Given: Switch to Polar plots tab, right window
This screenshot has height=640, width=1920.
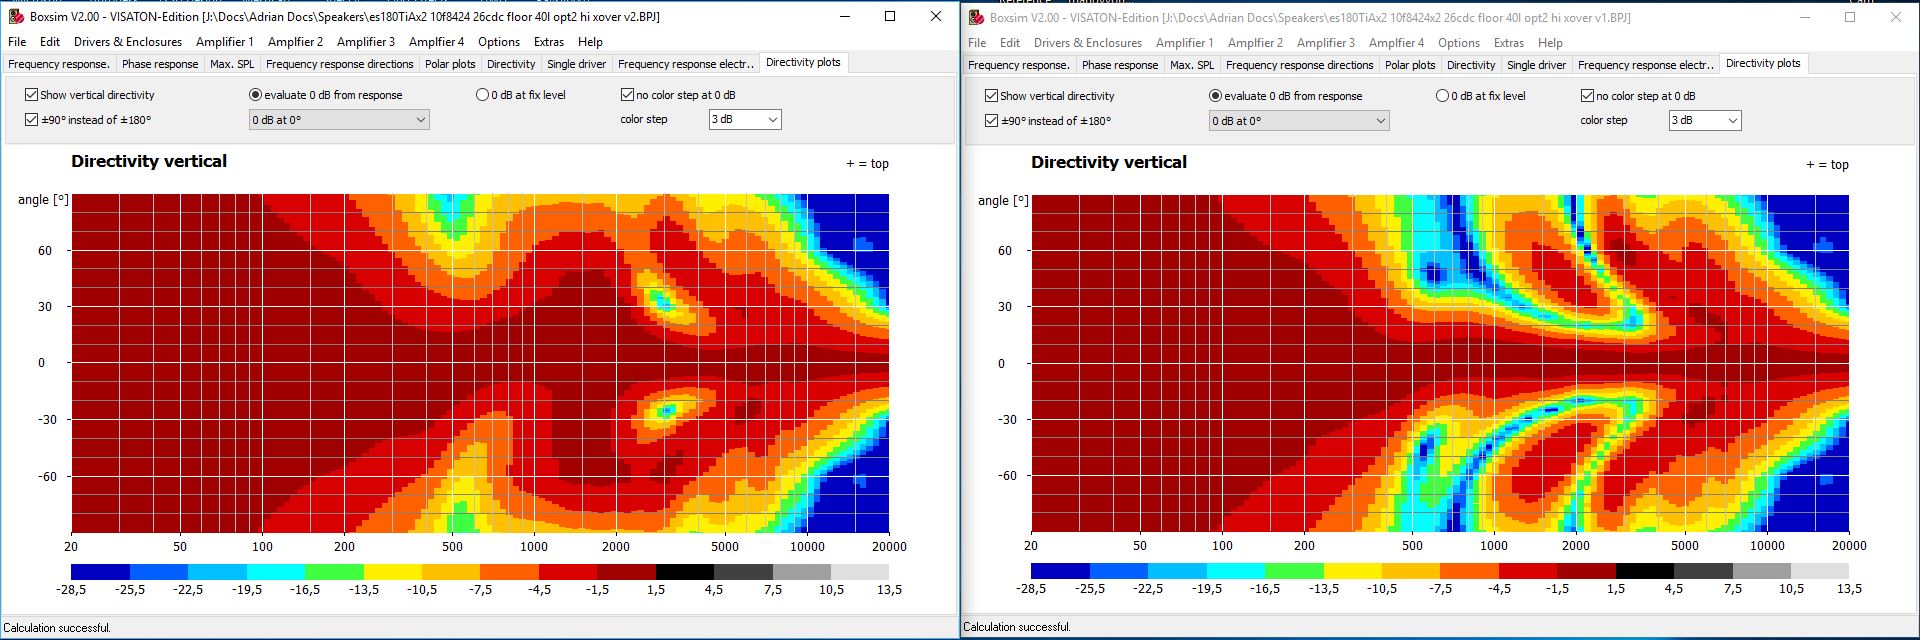Looking at the screenshot, I should 1410,65.
